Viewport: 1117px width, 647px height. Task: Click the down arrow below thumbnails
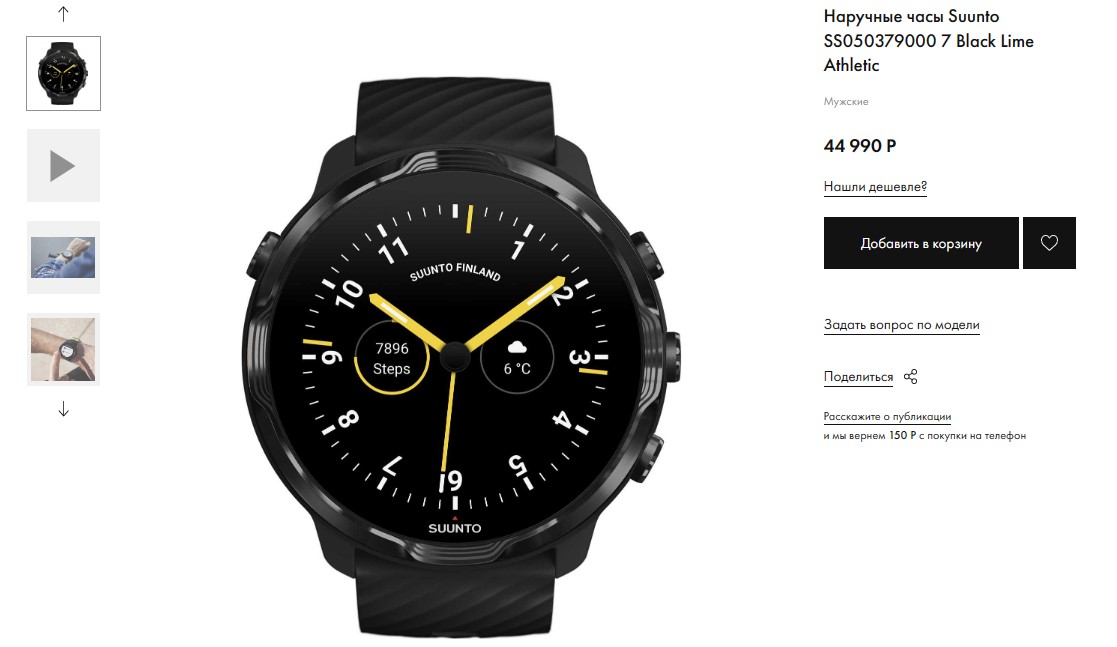click(x=63, y=409)
